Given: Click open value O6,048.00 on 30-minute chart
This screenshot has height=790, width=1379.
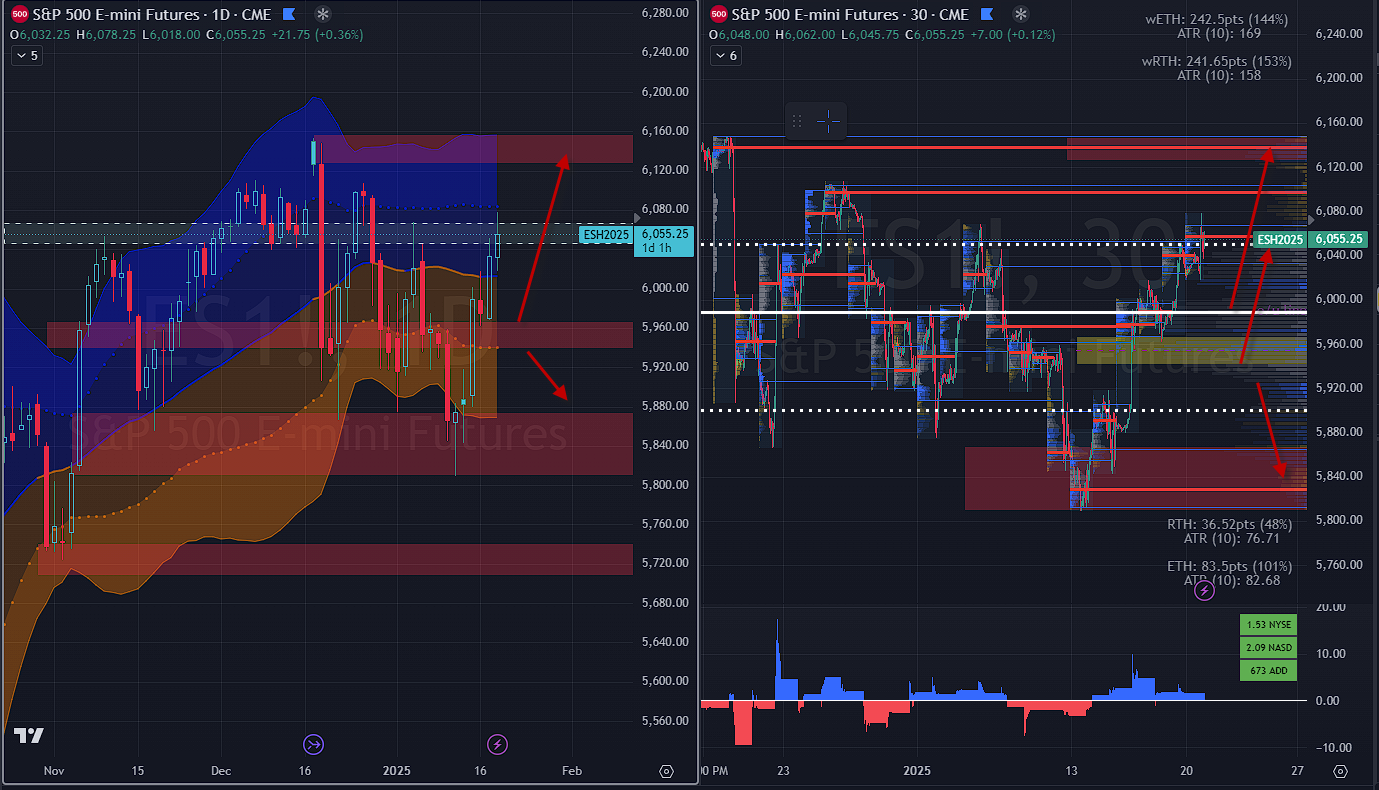Looking at the screenshot, I should (x=740, y=34).
